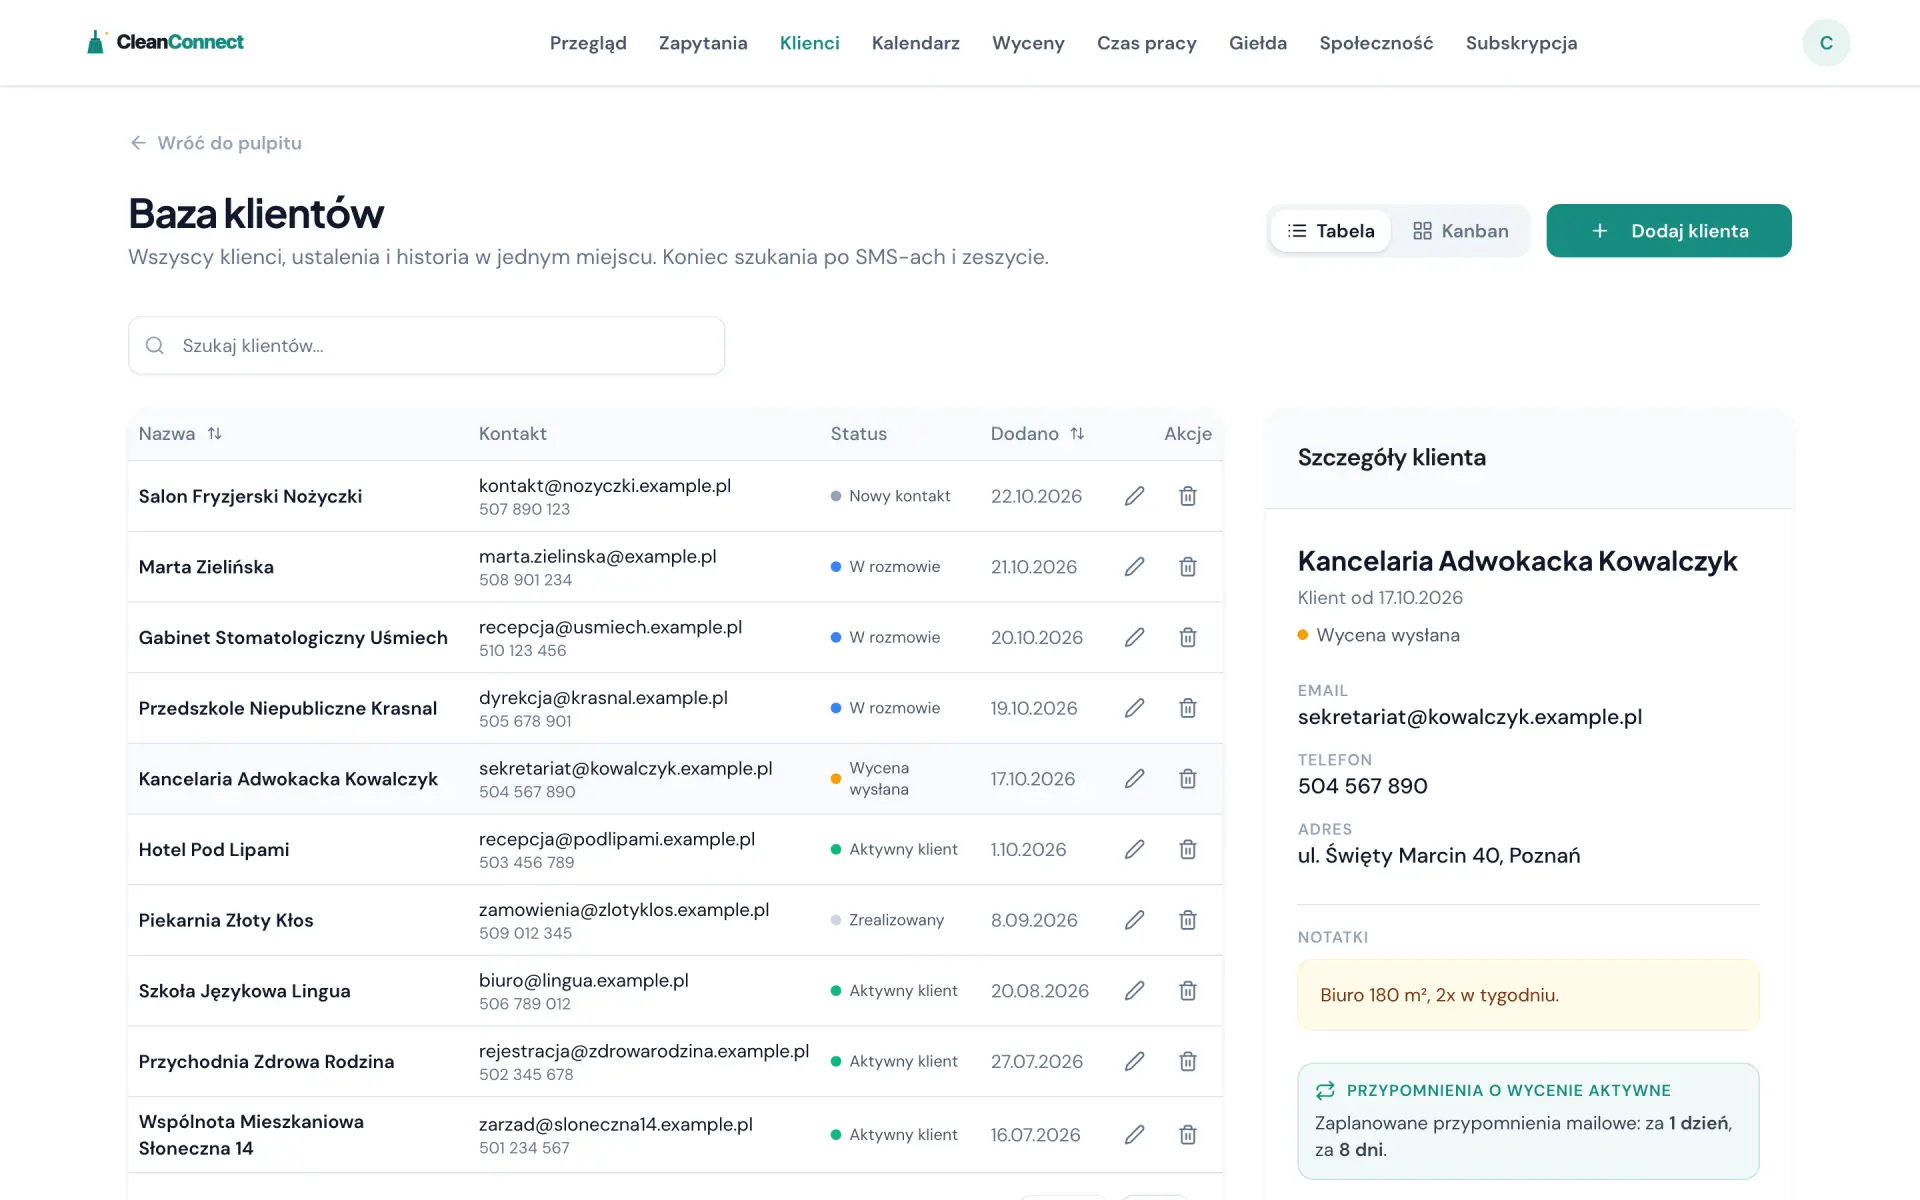Click rejestracja@zdrowarodzina.example.pl email cell
The width and height of the screenshot is (1920, 1200).
(x=643, y=1051)
